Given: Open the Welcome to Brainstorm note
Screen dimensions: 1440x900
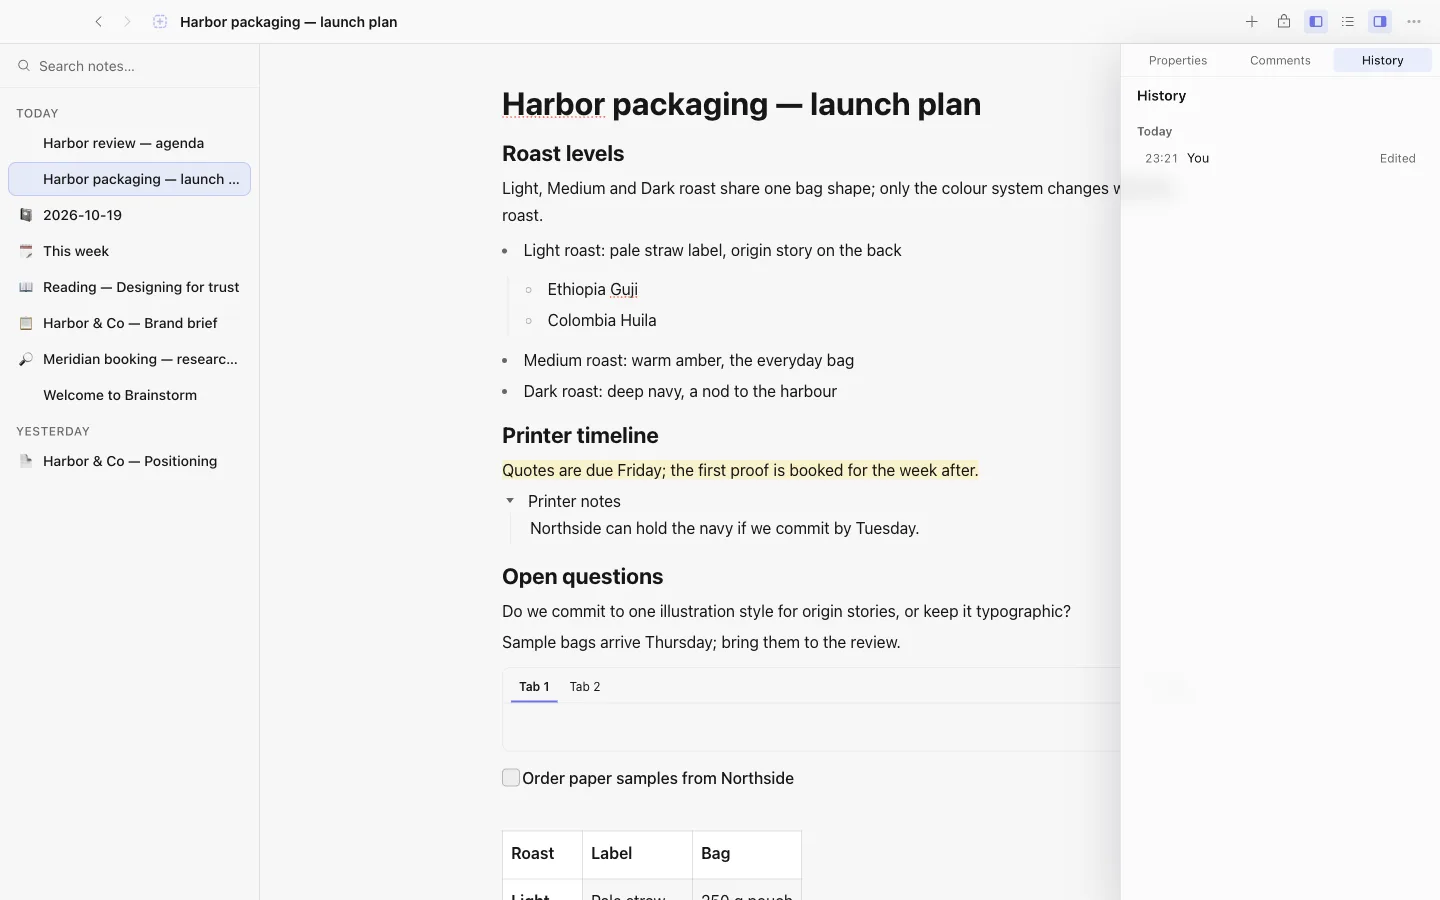Looking at the screenshot, I should click(x=129, y=395).
